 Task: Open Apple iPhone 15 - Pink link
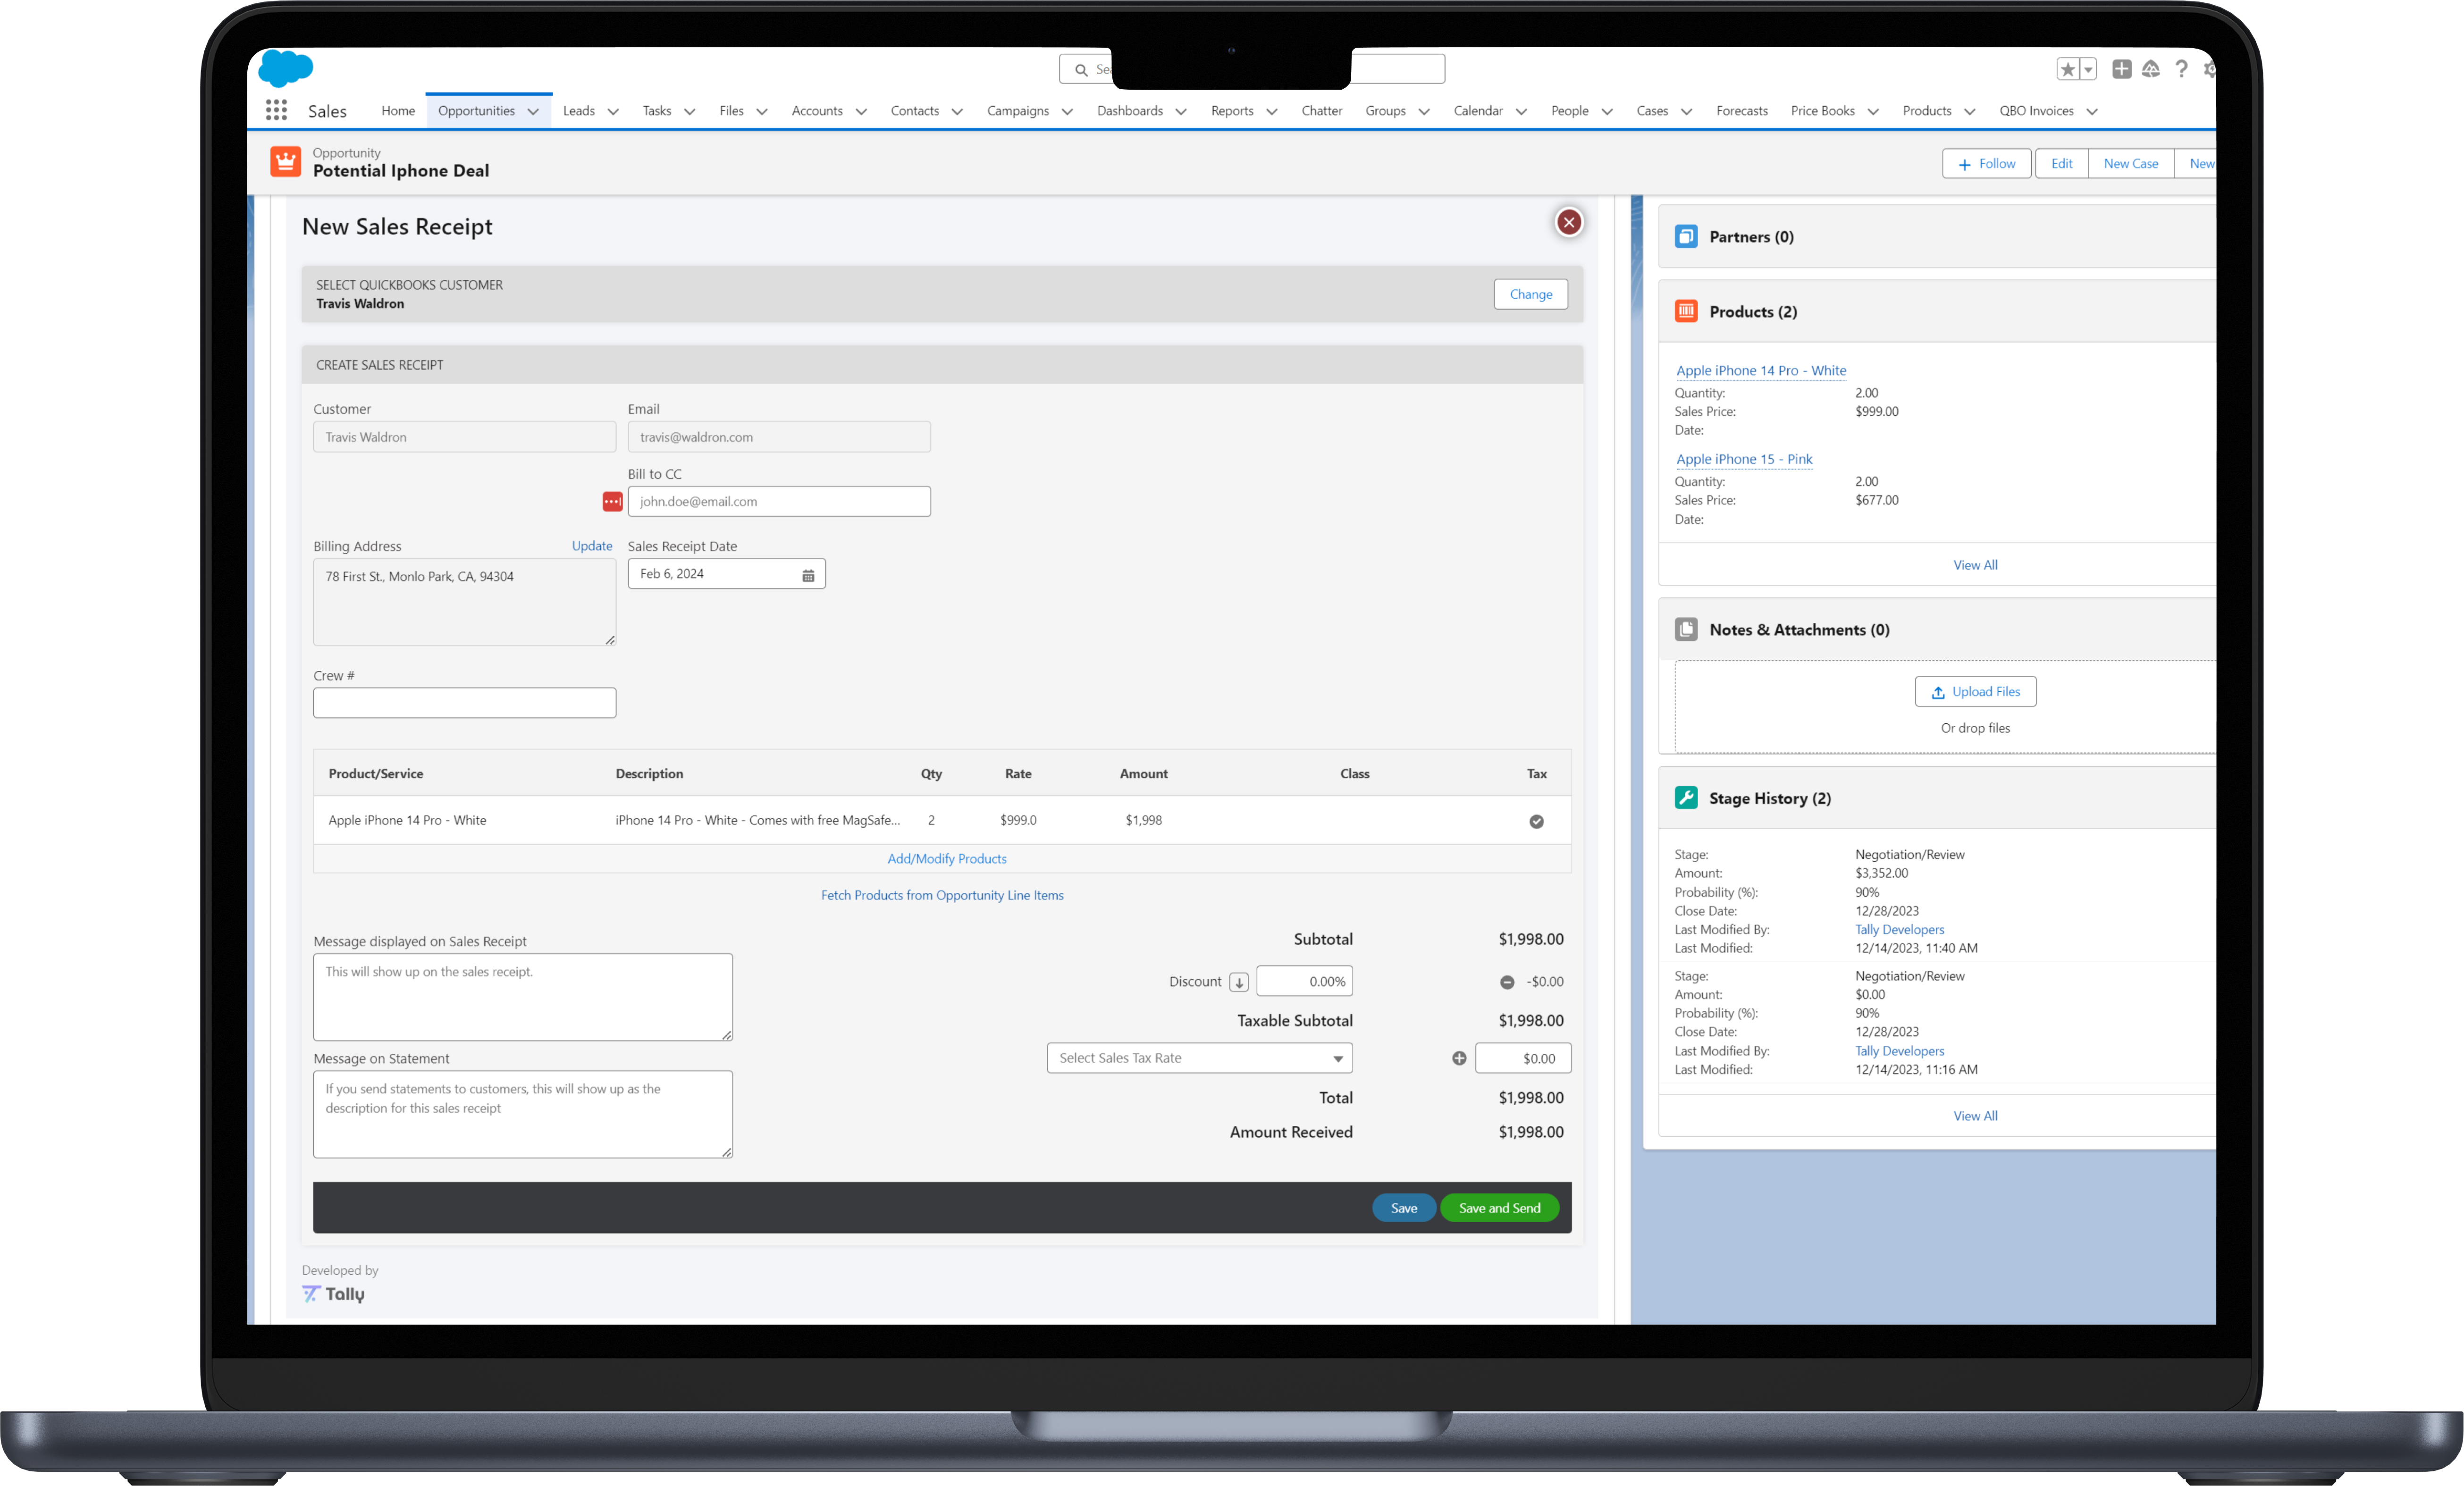(1744, 459)
